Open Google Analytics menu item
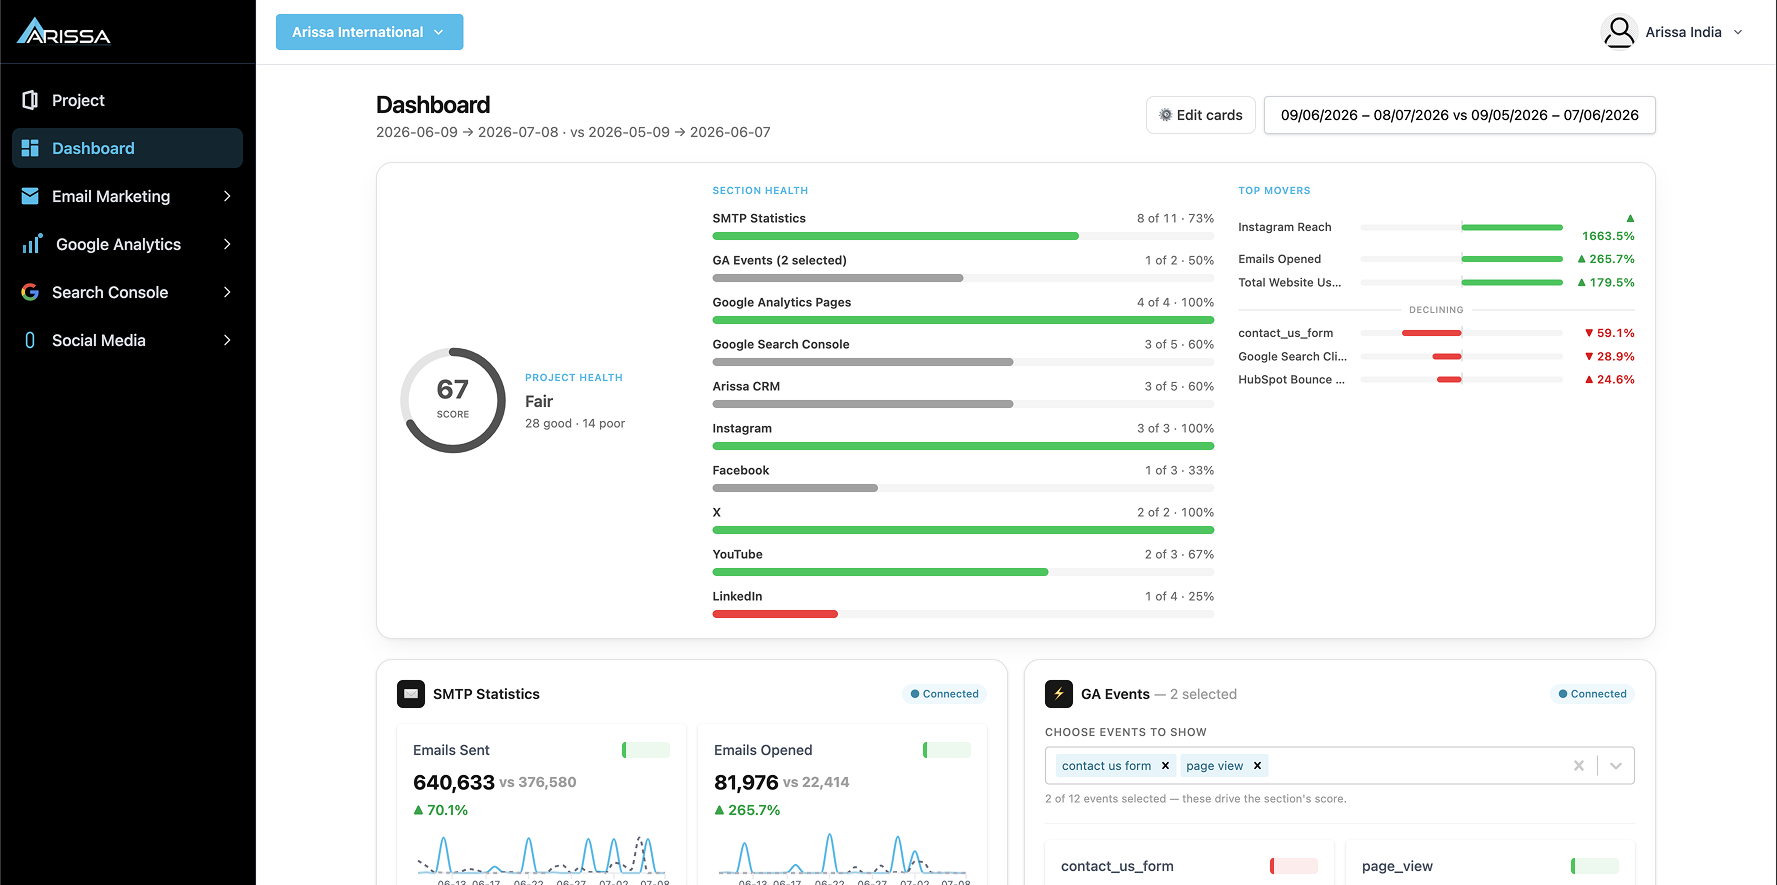The width and height of the screenshot is (1777, 885). [127, 244]
